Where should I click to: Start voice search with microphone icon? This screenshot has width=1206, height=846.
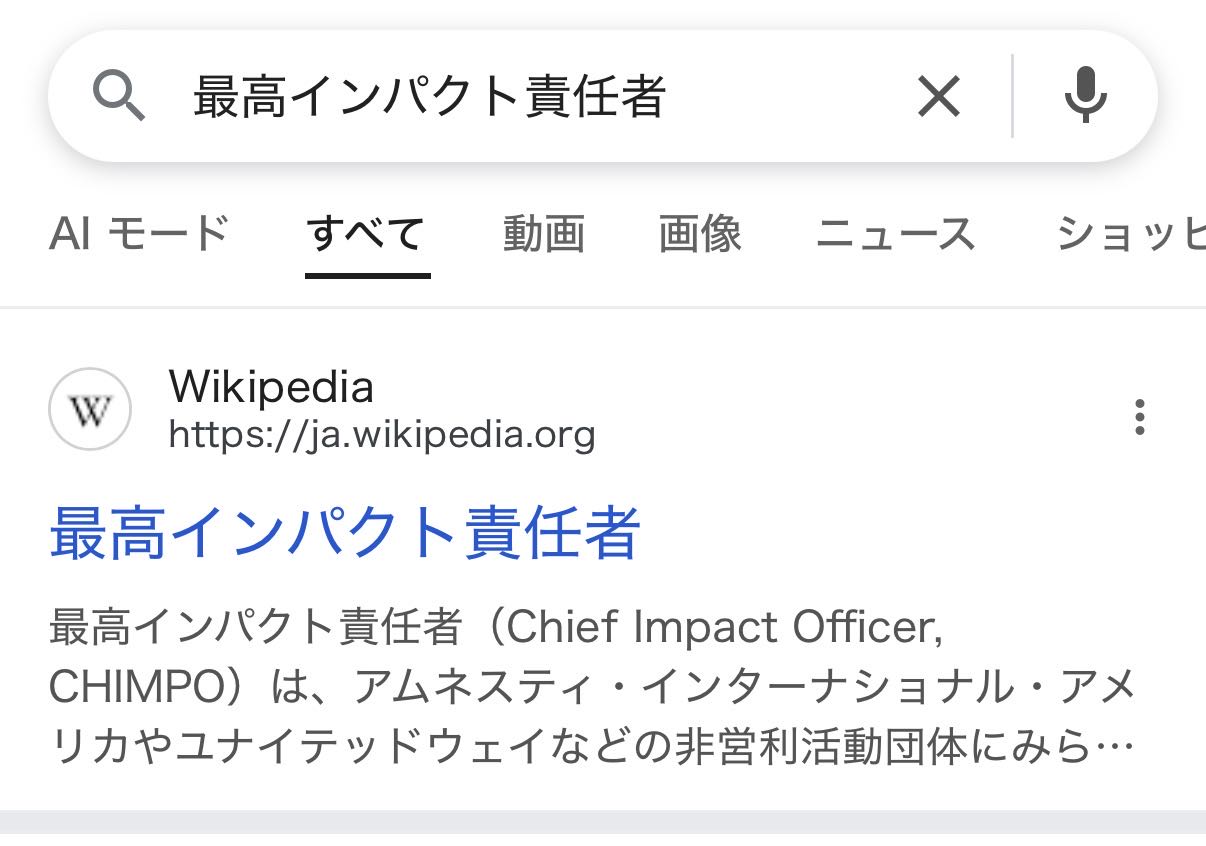(1085, 97)
